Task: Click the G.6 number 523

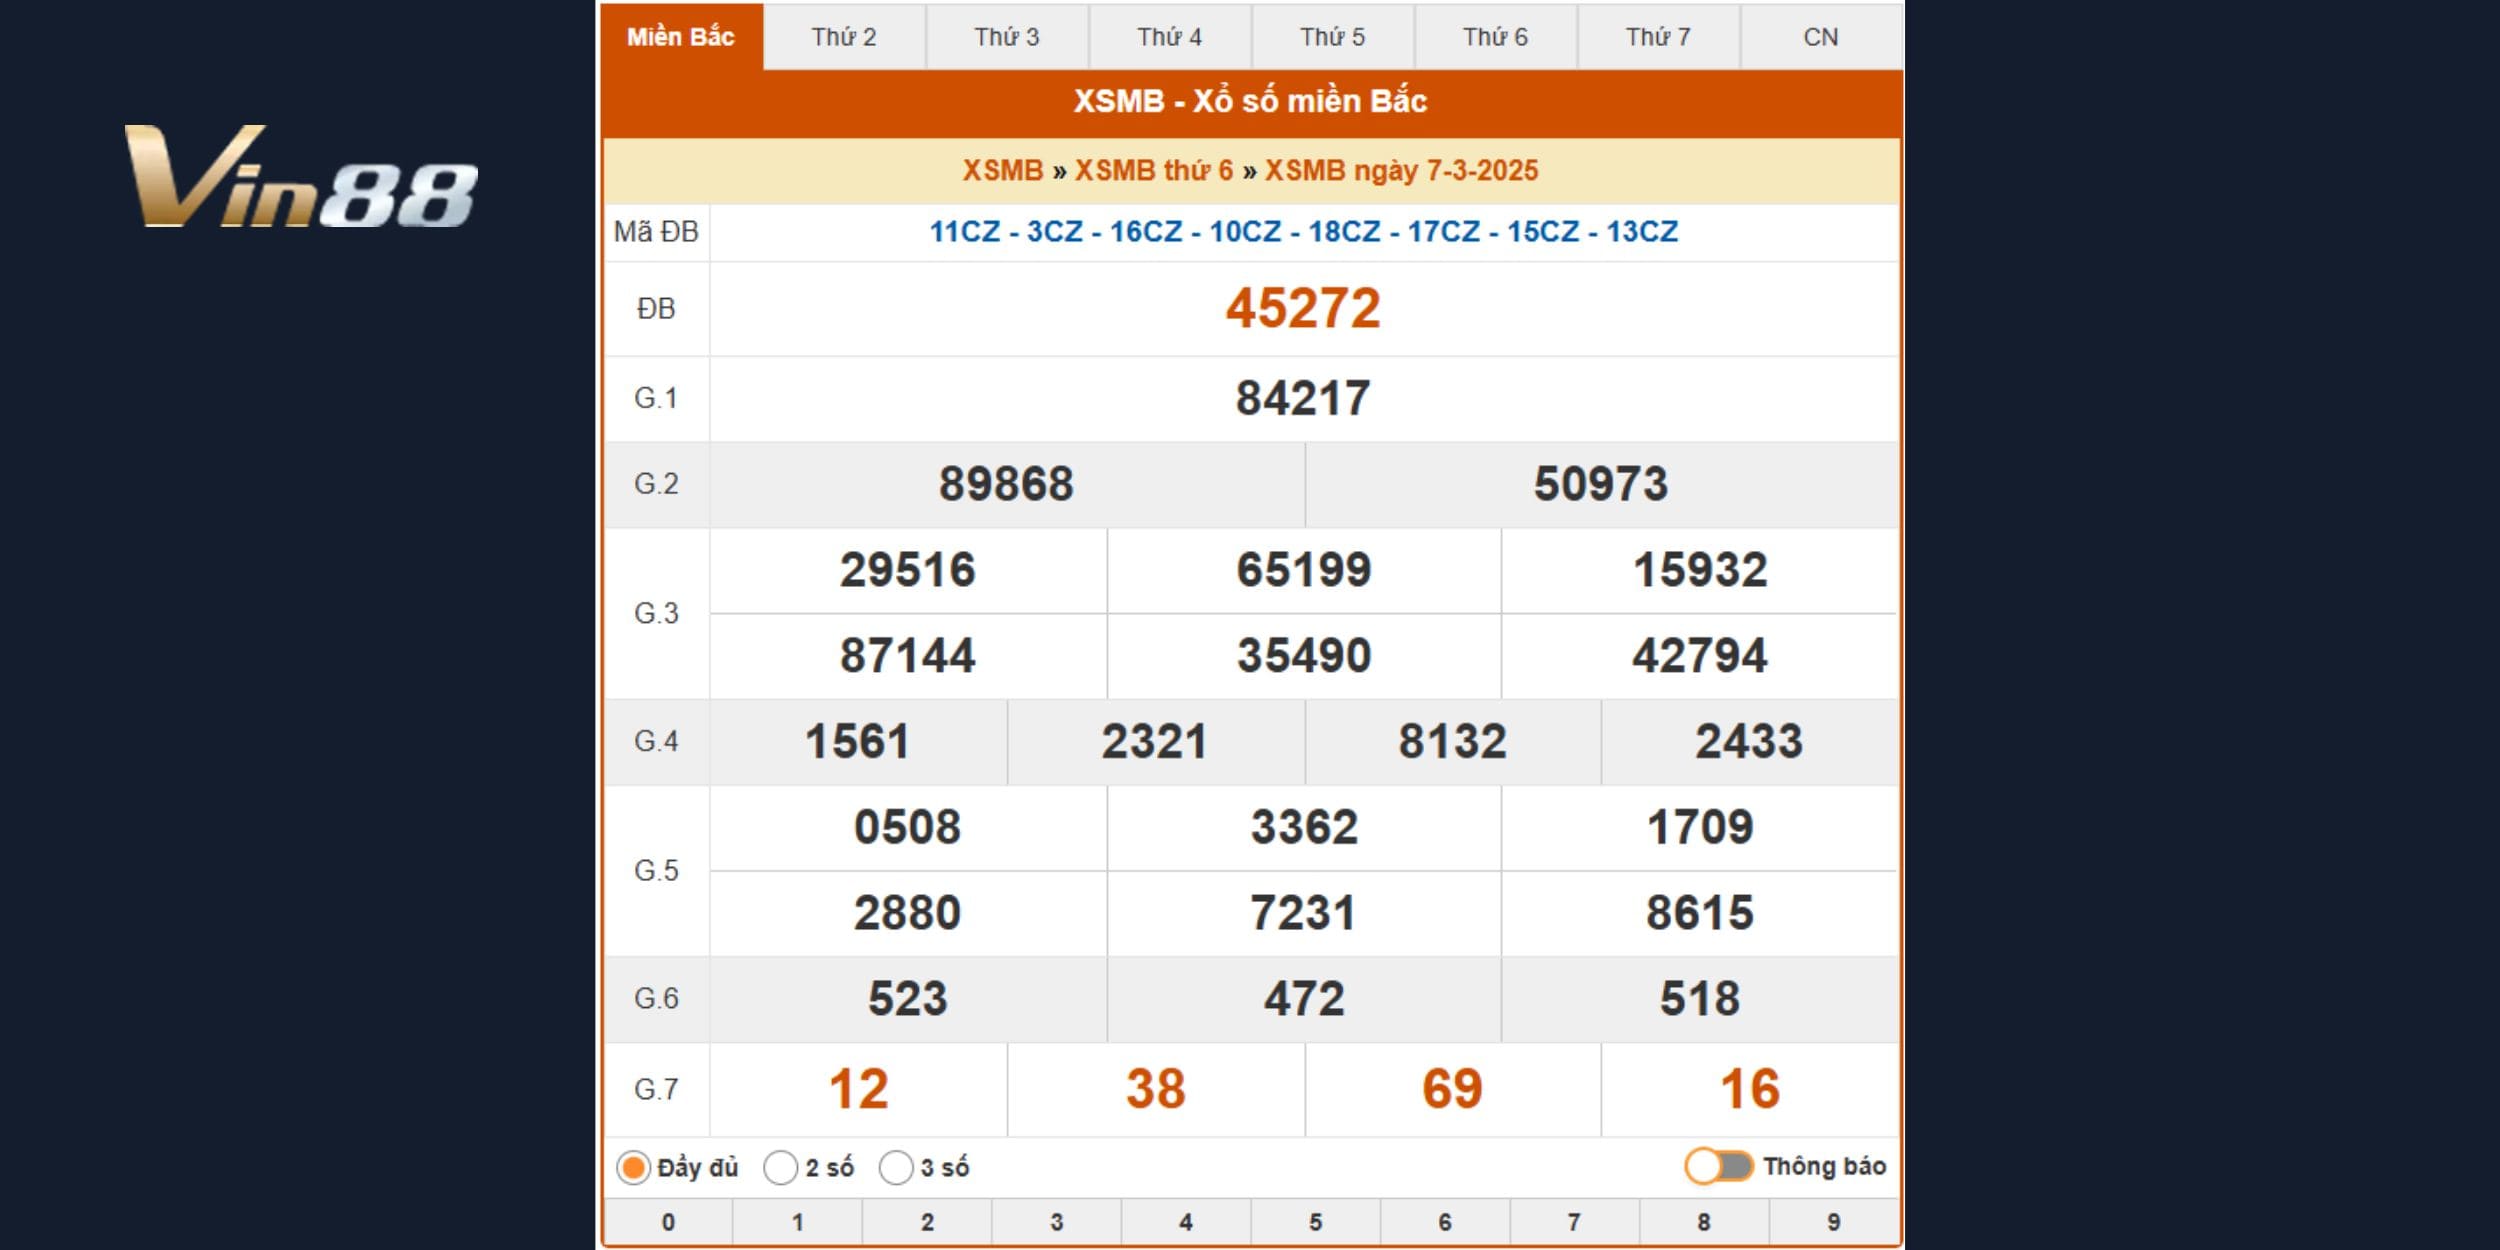Action: point(907,999)
